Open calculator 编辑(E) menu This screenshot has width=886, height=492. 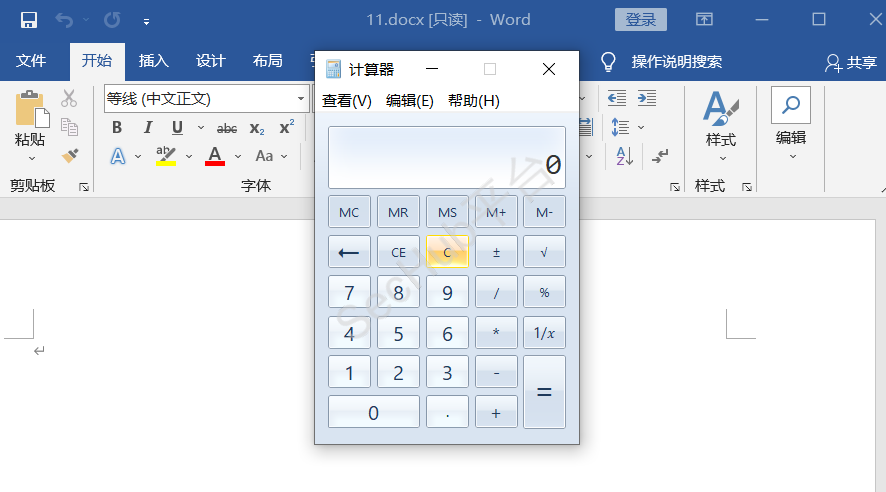click(410, 101)
